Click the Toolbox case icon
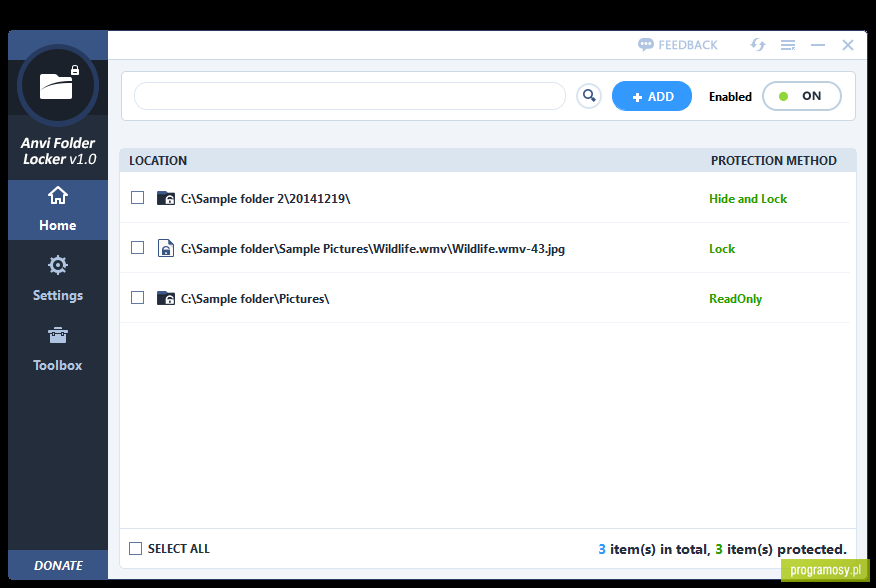The width and height of the screenshot is (876, 588). tap(58, 335)
